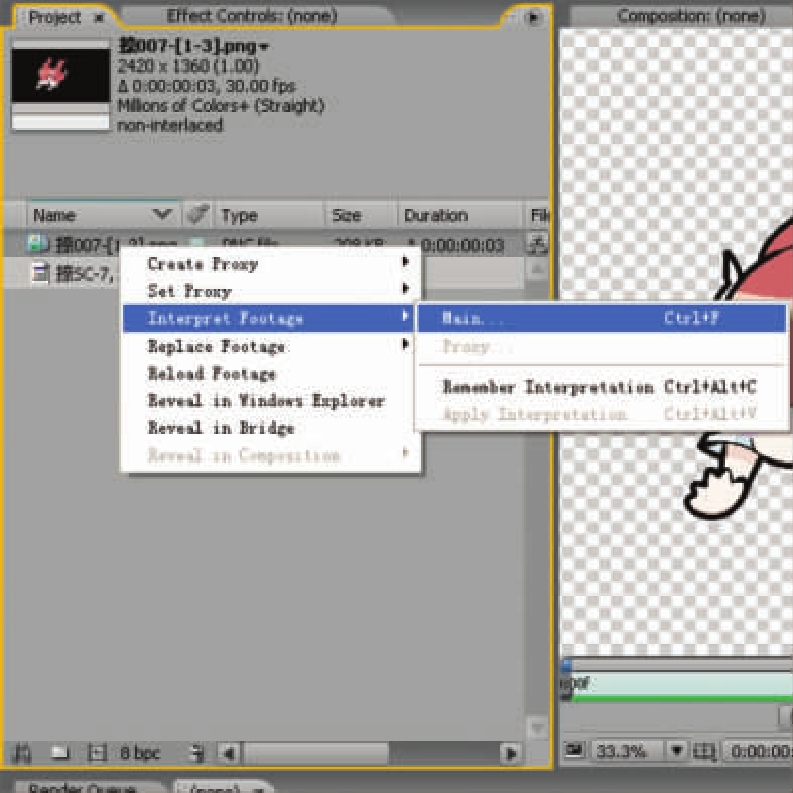
Task: Click the 0:00:00:03 duration cell
Action: click(462, 245)
